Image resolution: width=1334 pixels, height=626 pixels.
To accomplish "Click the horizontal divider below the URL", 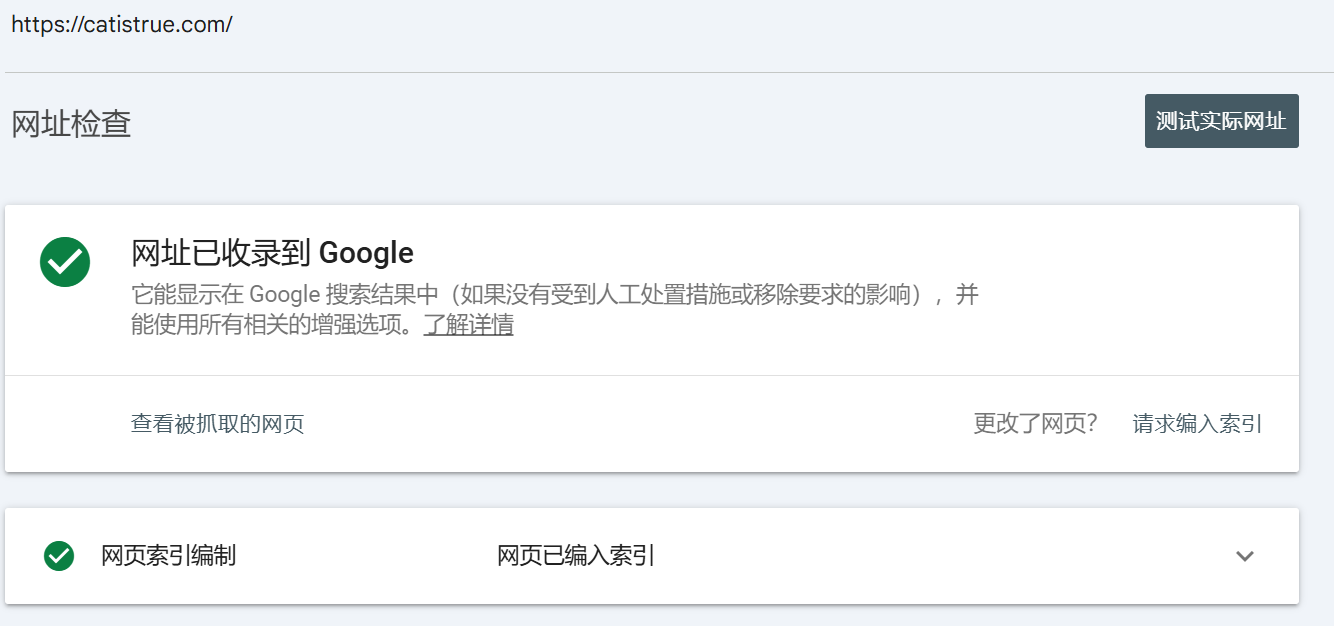I will point(667,72).
